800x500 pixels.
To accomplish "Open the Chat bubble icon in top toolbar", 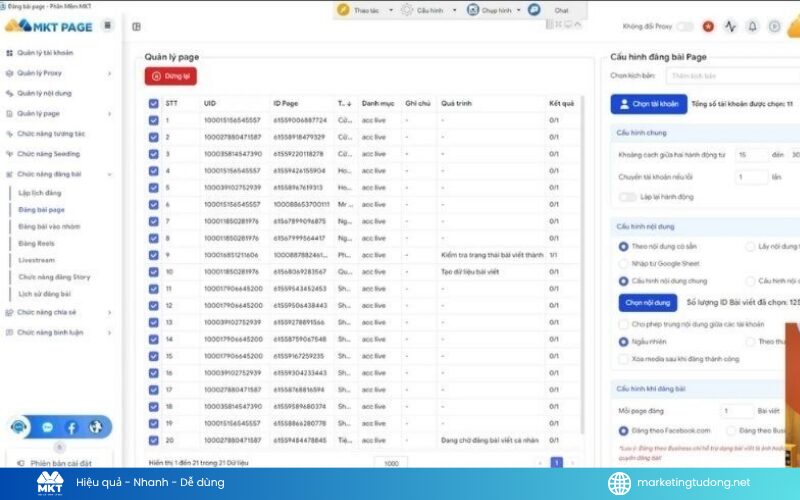I will pos(534,10).
